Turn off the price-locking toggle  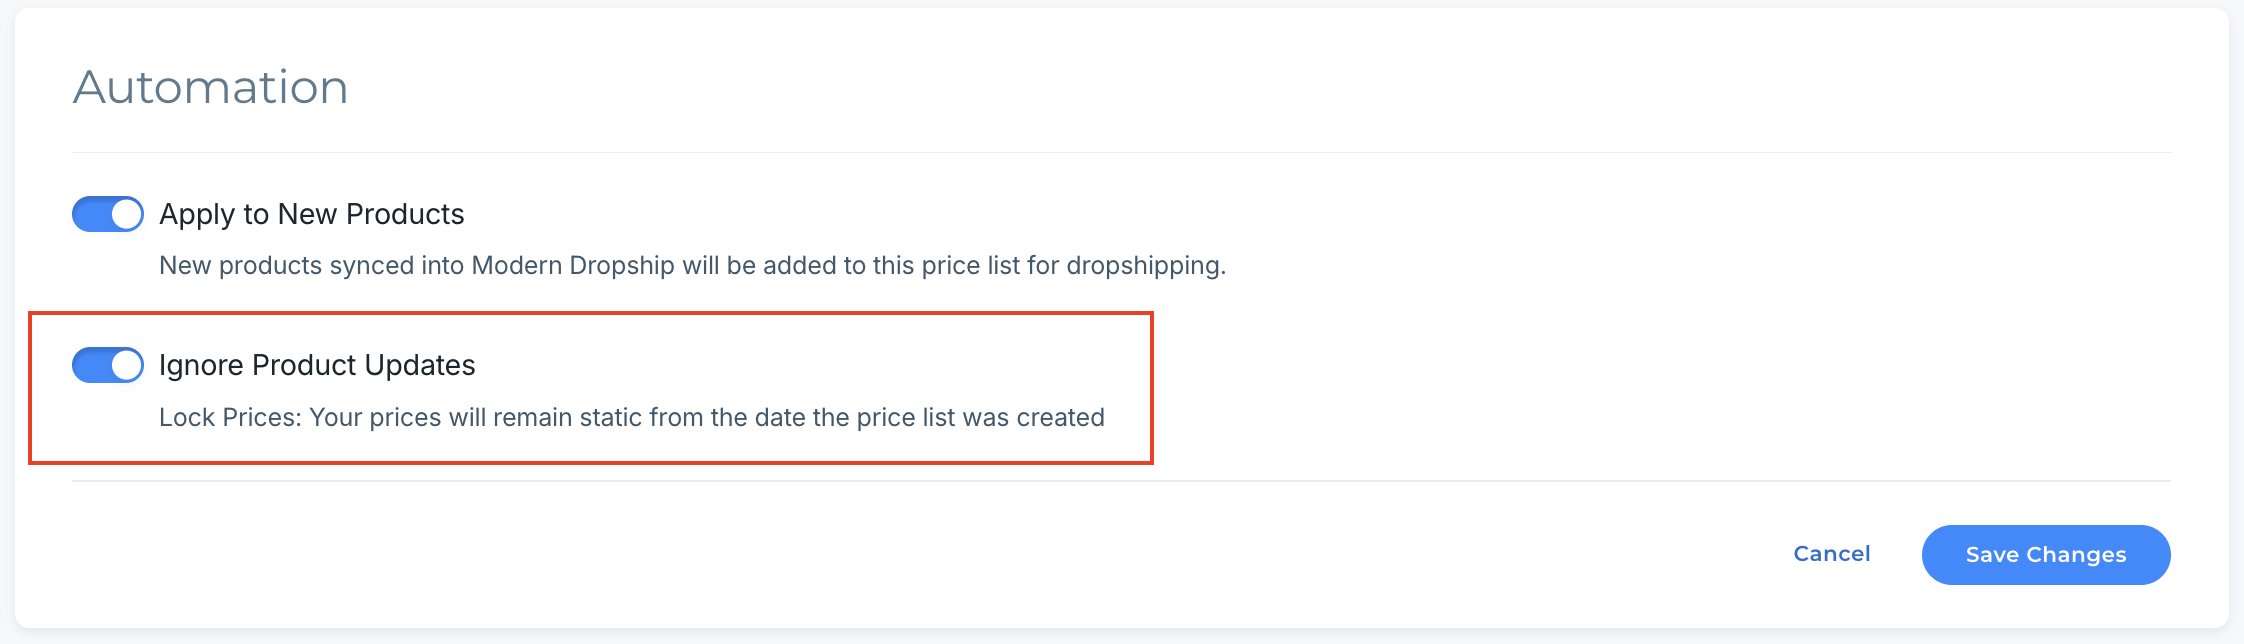[108, 365]
